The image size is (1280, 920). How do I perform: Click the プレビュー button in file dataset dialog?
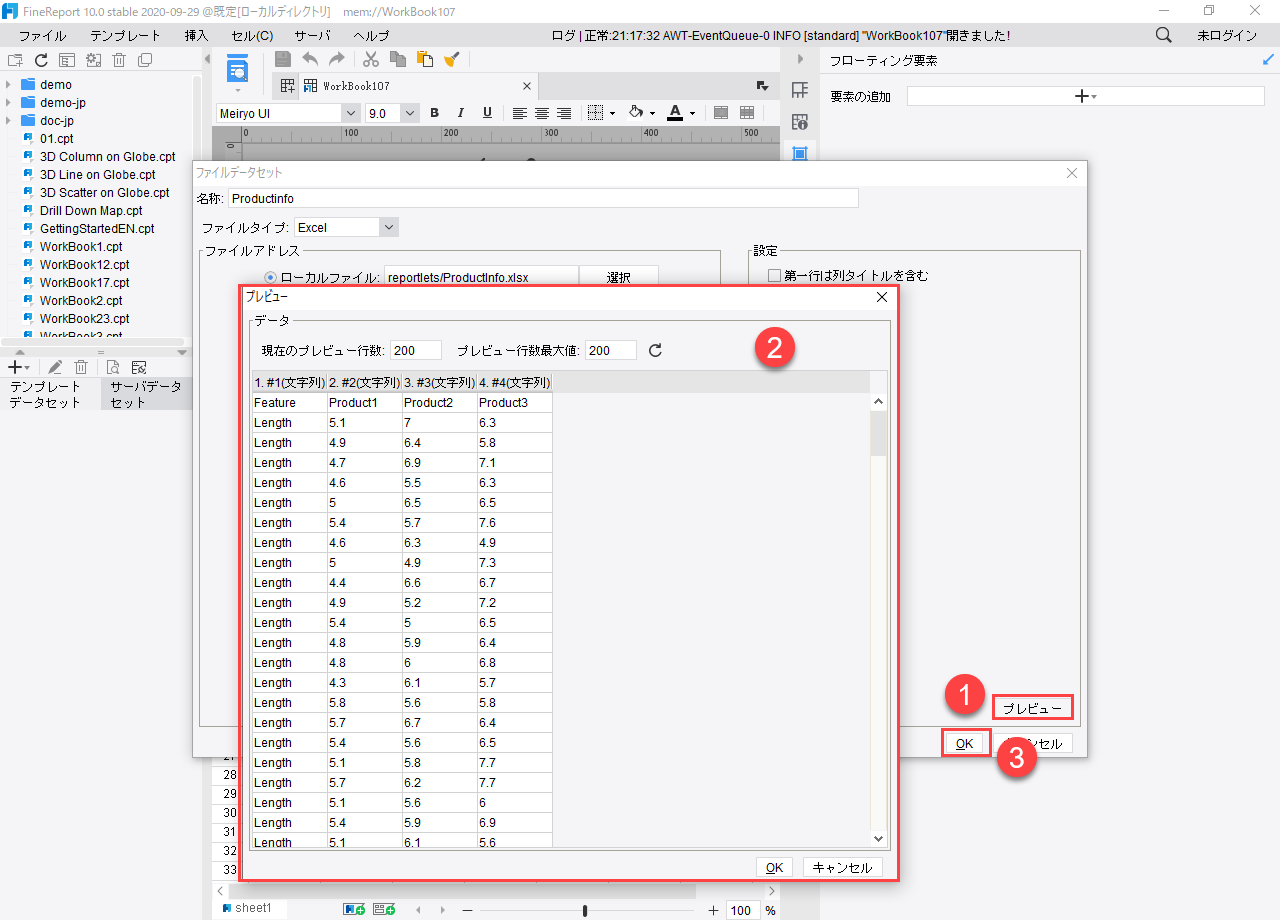pyautogui.click(x=1033, y=708)
